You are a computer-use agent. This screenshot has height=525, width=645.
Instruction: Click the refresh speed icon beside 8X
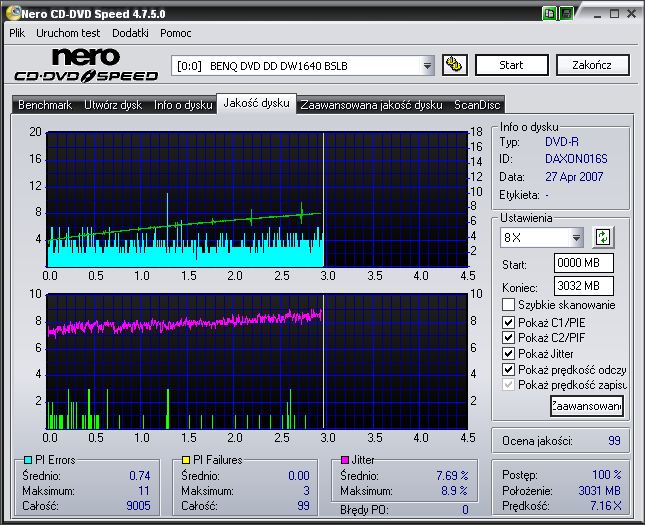click(x=603, y=237)
